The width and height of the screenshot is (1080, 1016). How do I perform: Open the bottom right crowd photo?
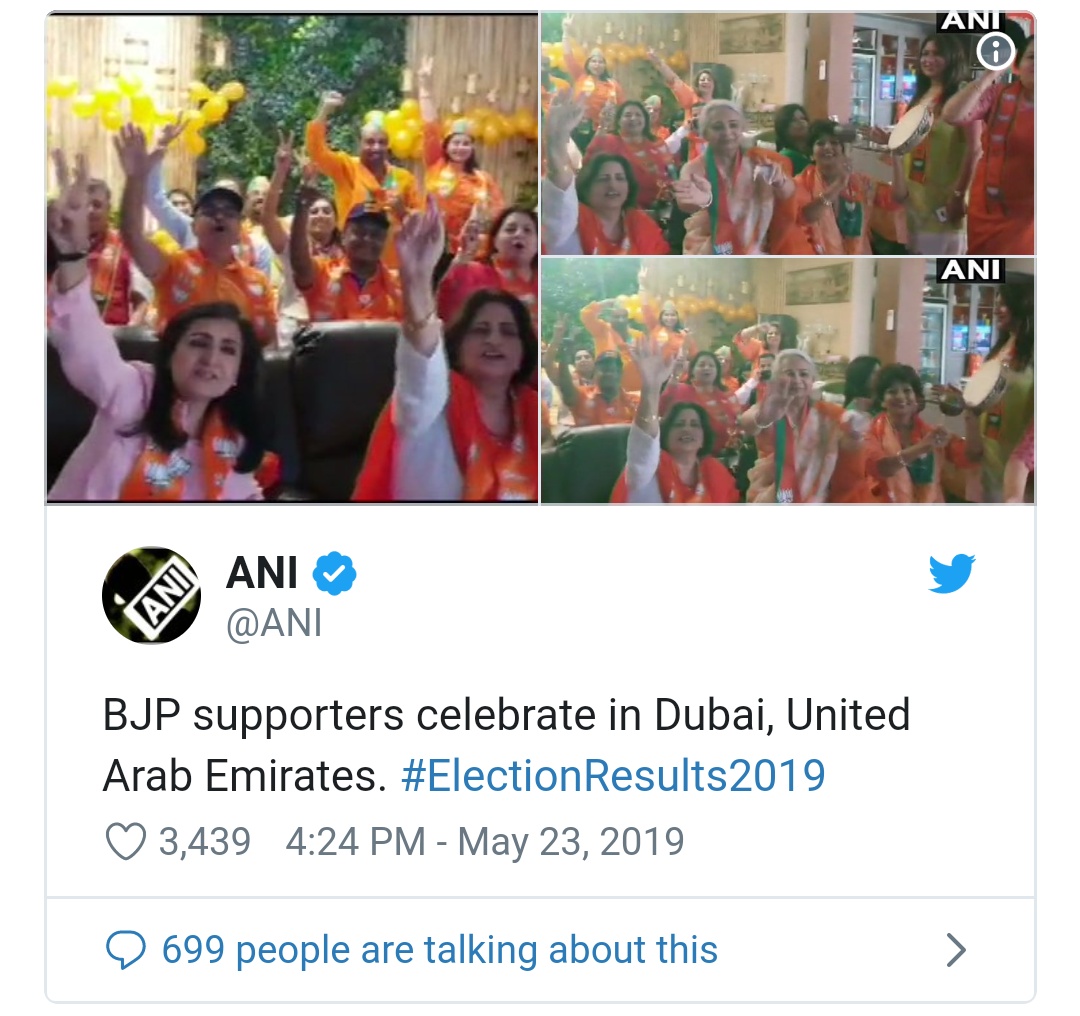coord(788,381)
